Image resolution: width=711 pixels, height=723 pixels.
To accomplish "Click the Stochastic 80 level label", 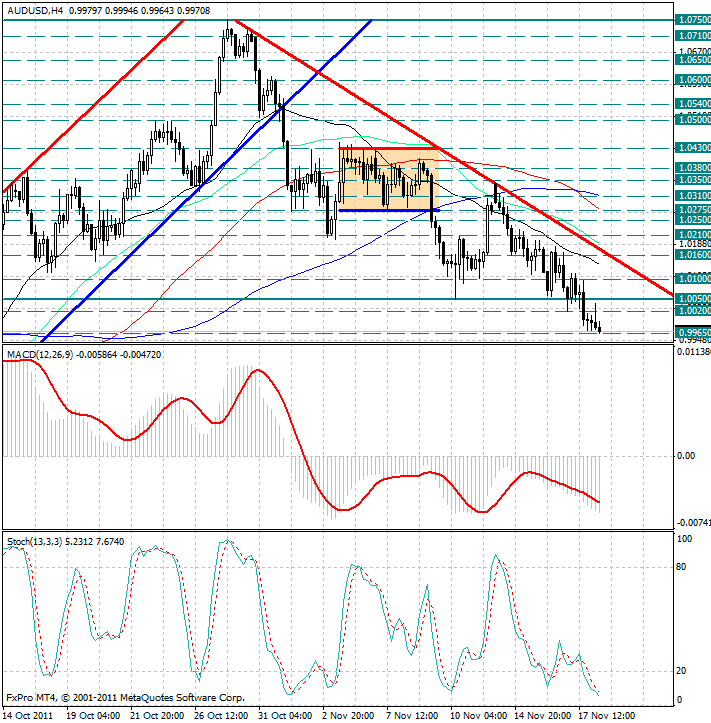I will point(681,567).
